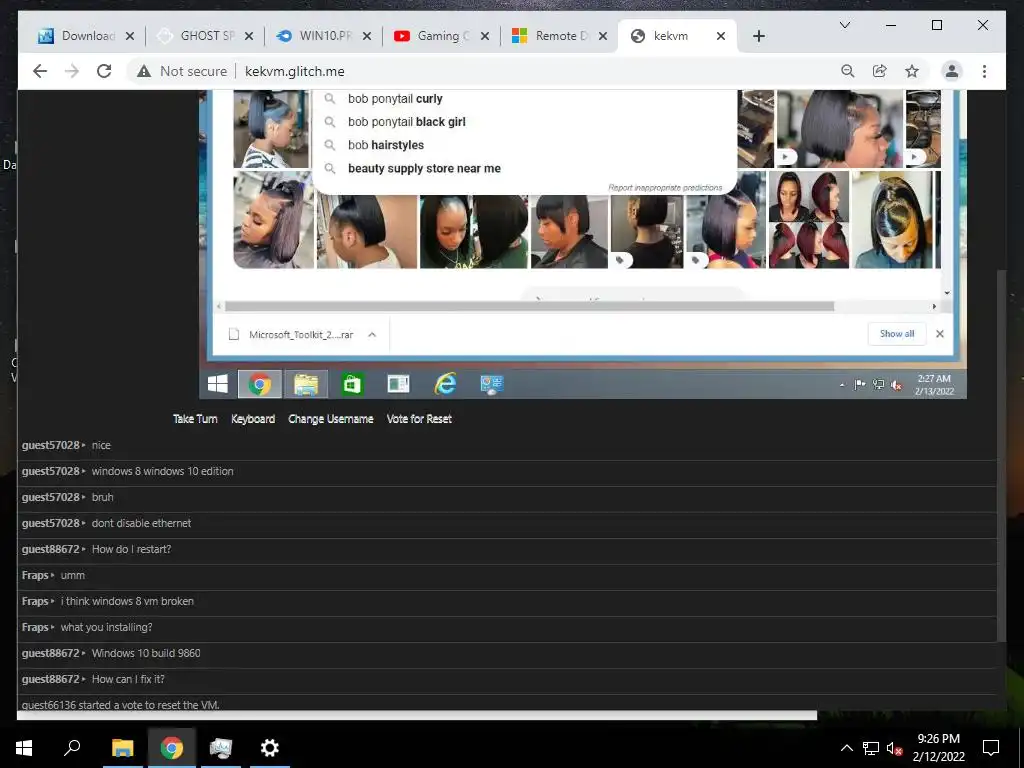1024x768 pixels.
Task: Click chat message 'dont disable ethernet'
Action: pyautogui.click(x=141, y=523)
